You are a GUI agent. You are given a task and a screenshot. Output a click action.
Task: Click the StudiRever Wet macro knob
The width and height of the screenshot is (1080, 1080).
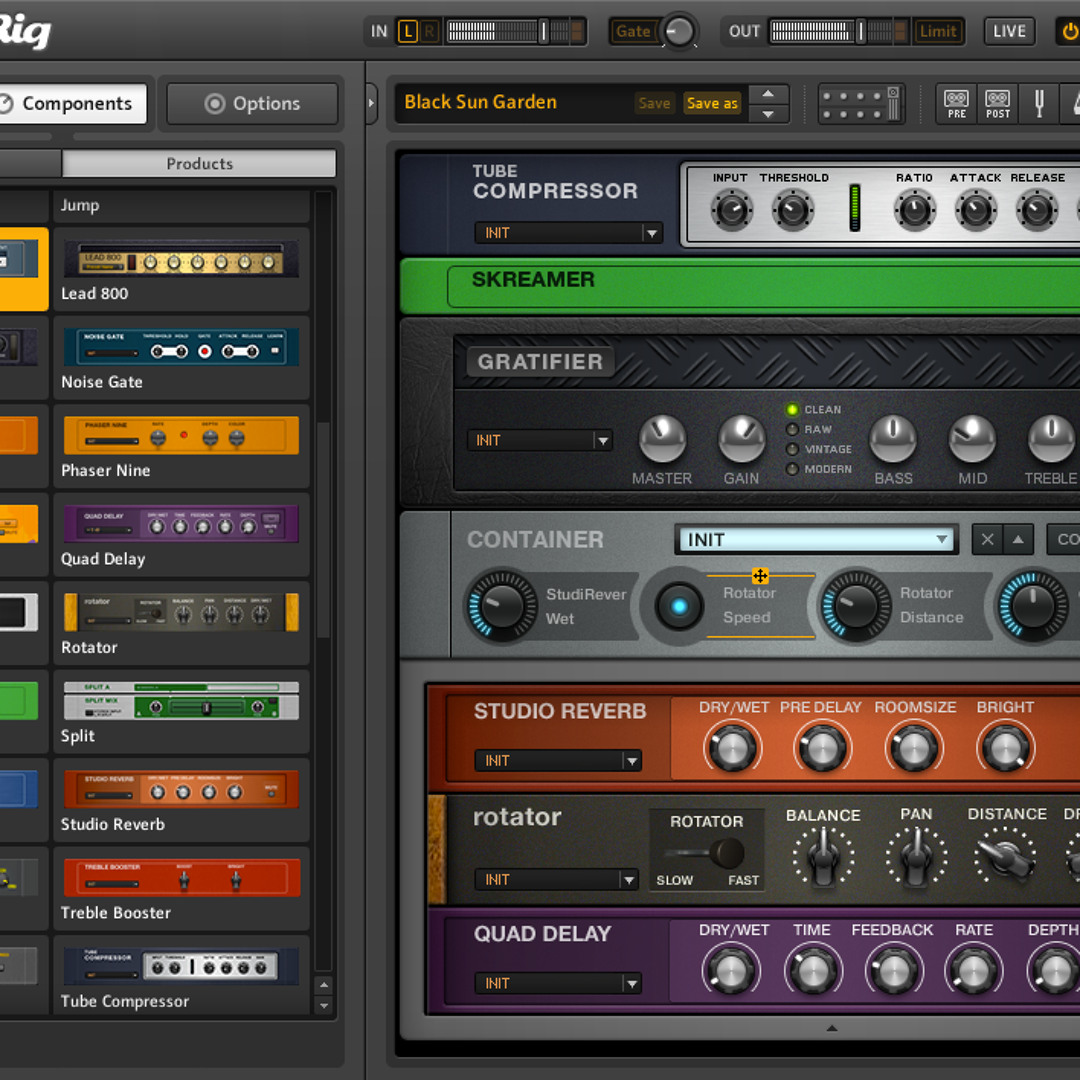(x=503, y=606)
